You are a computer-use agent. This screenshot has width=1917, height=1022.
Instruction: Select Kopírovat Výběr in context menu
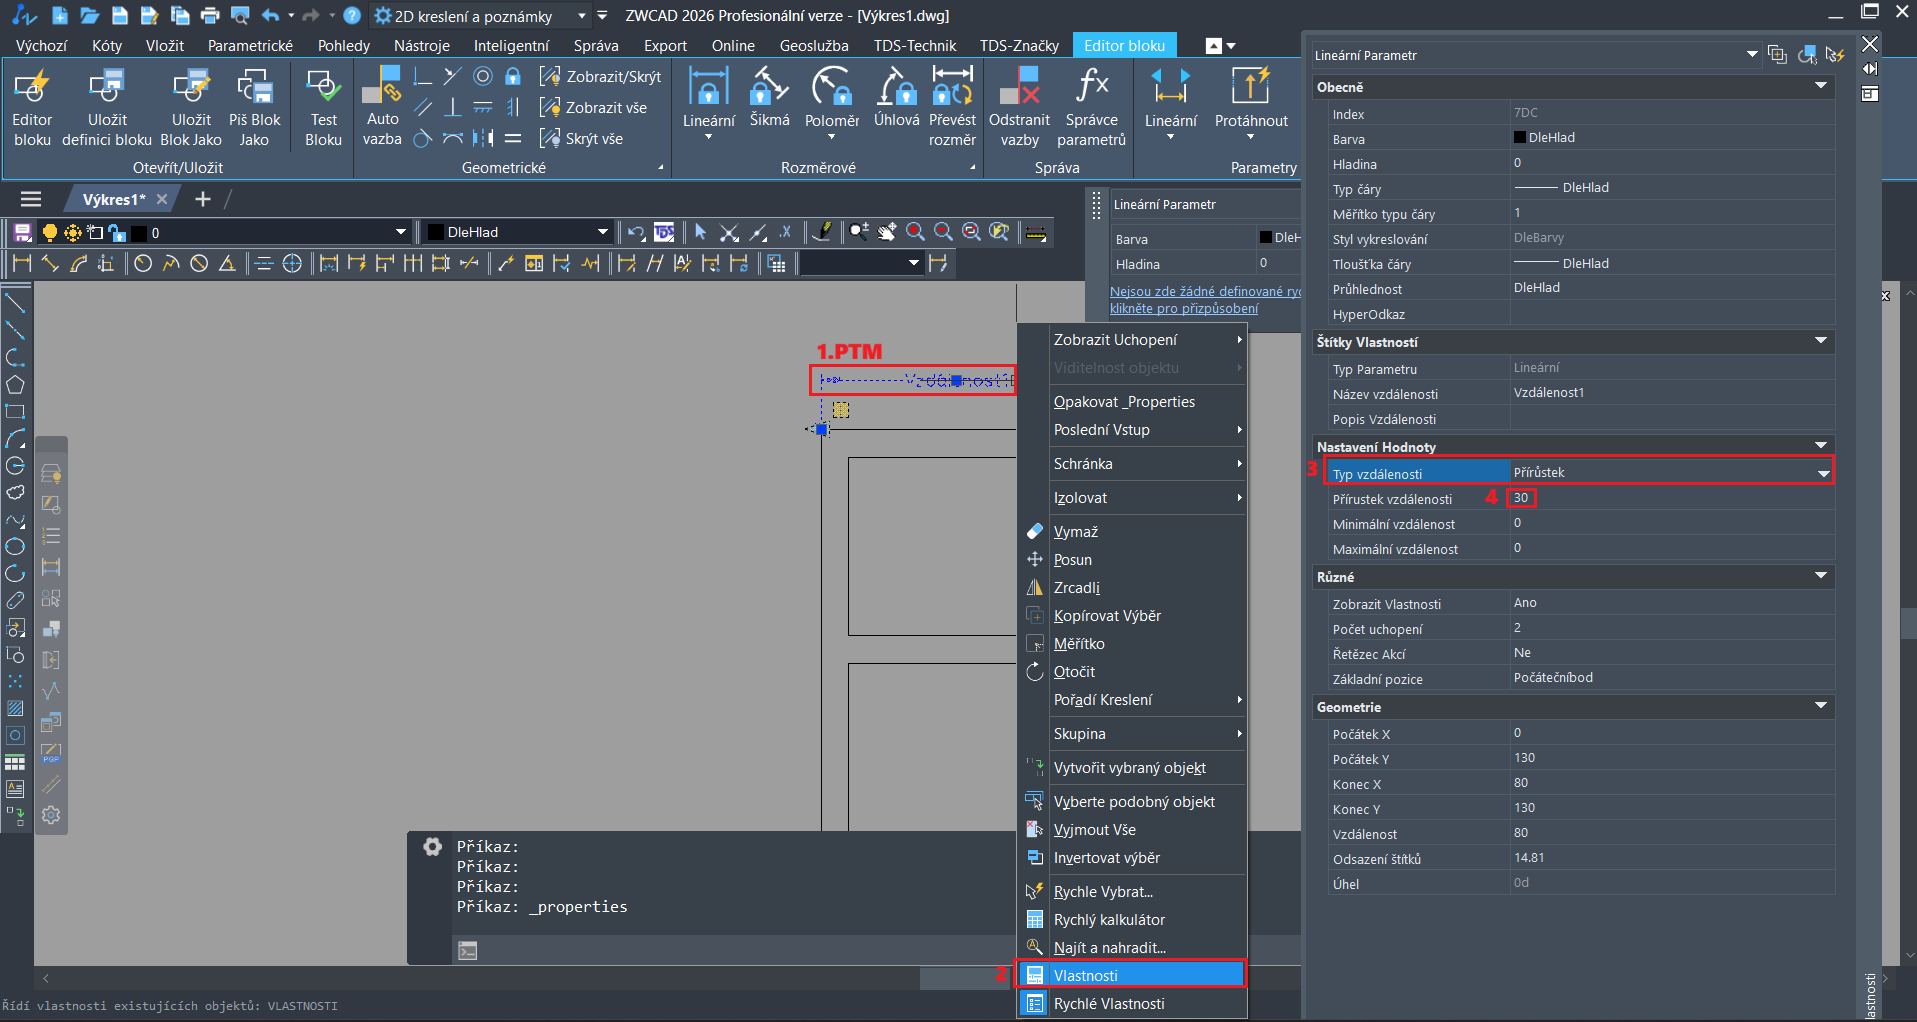[x=1131, y=615]
